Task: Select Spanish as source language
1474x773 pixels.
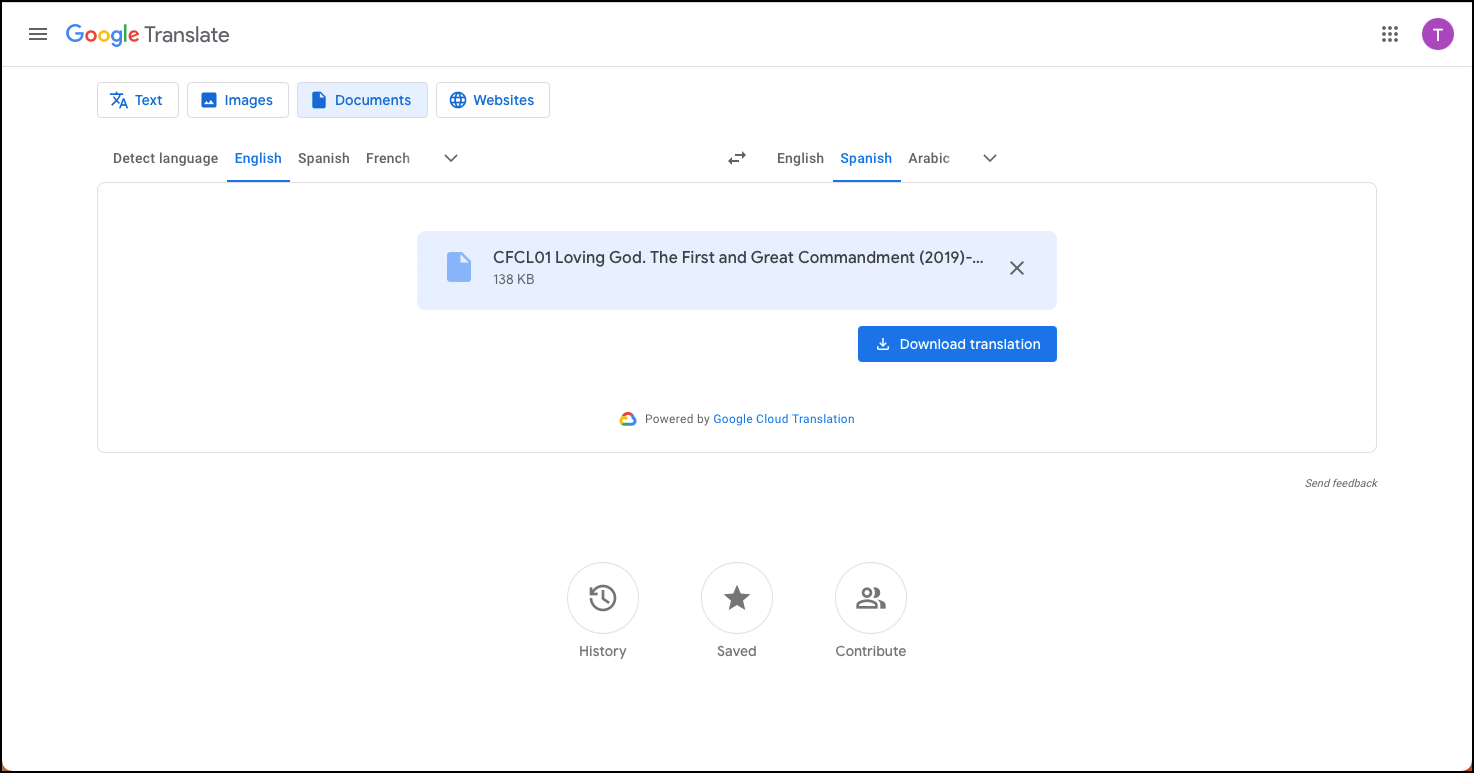Action: 324,158
